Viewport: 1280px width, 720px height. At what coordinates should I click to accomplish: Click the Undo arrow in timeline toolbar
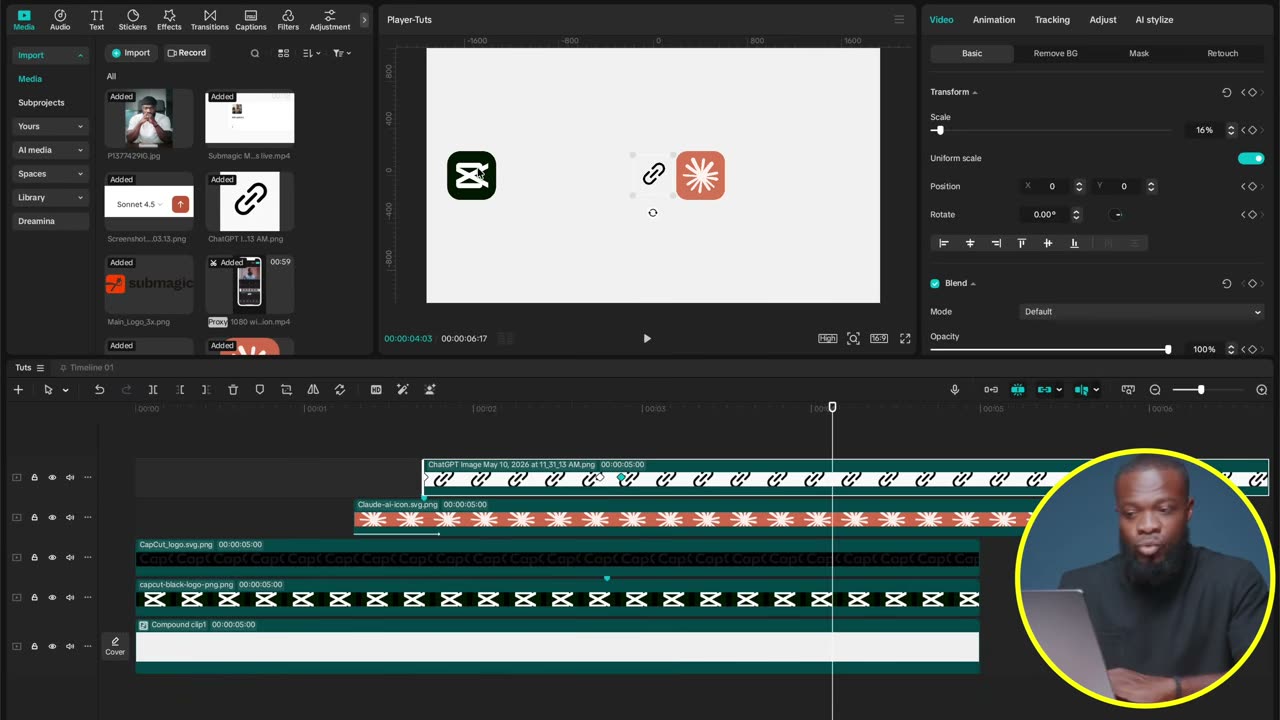pyautogui.click(x=99, y=390)
